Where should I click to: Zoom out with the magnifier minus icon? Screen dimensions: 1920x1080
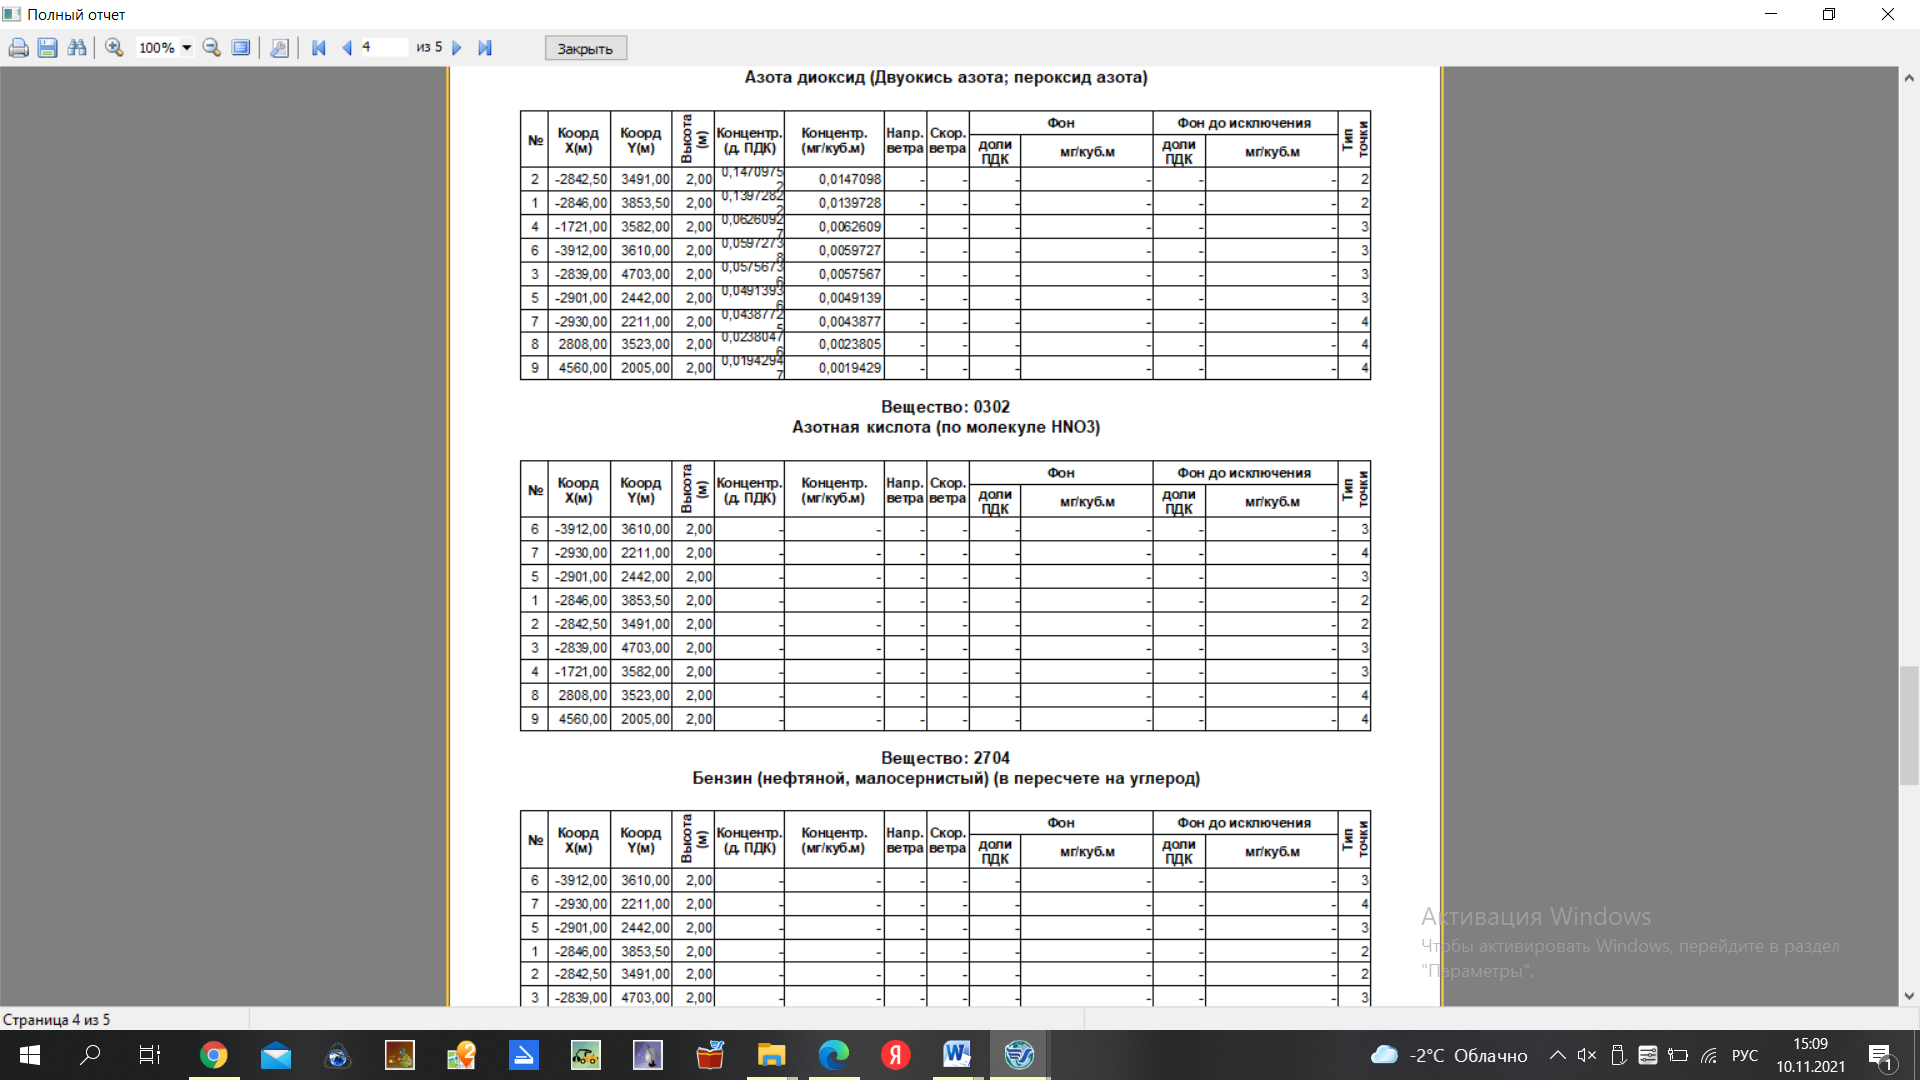coord(211,48)
